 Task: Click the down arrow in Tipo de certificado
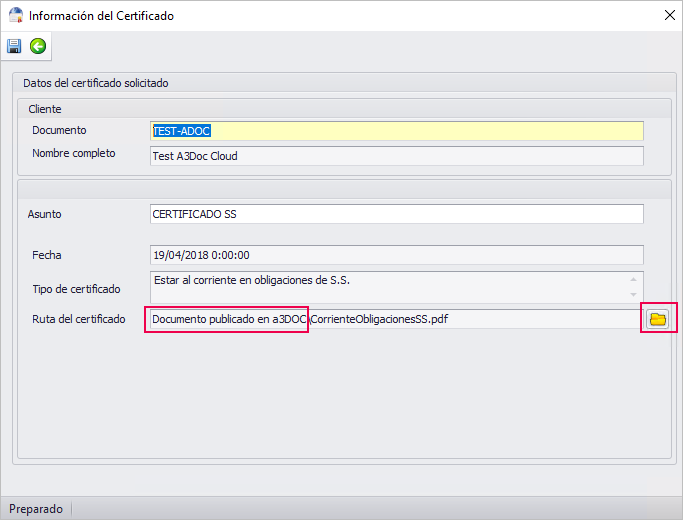pos(633,295)
